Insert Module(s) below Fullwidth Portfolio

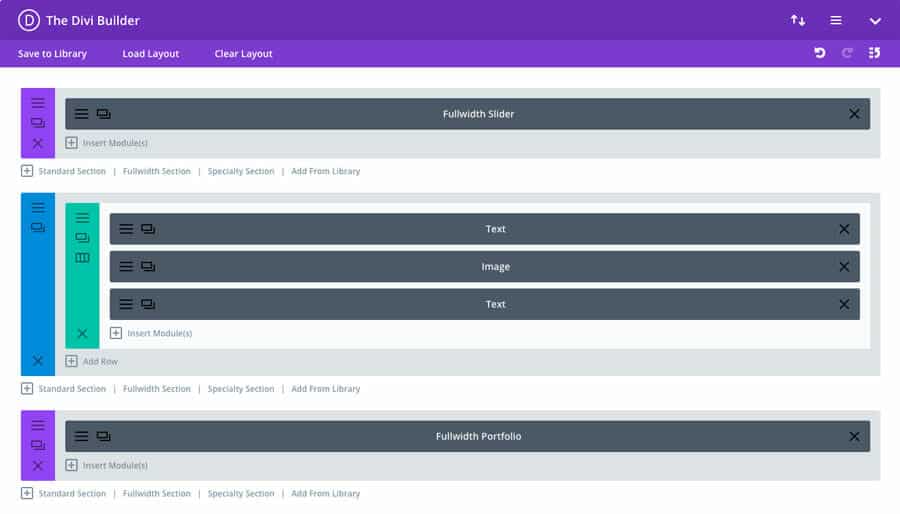coord(107,465)
